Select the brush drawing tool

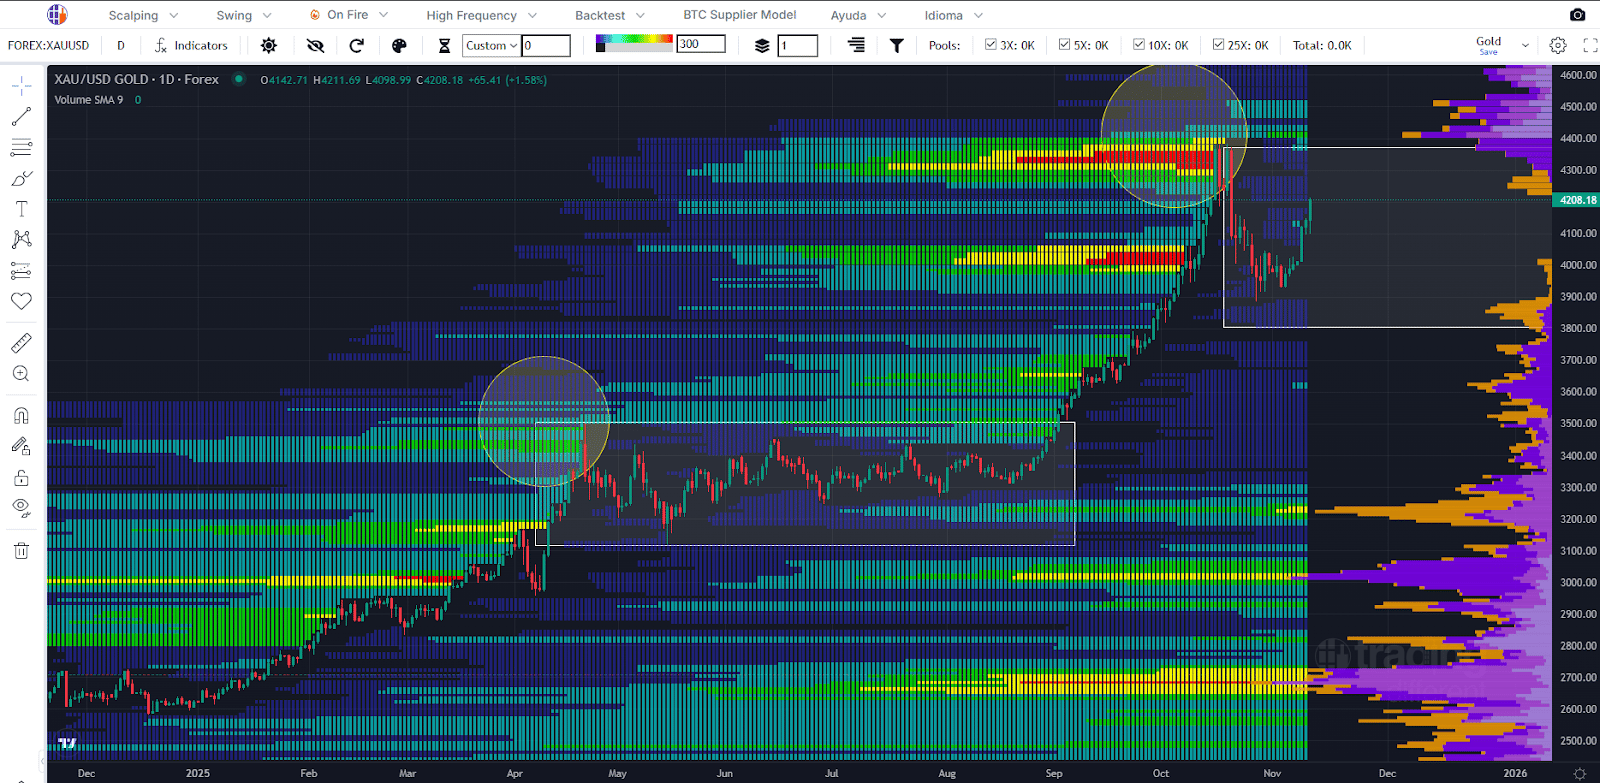pos(21,179)
